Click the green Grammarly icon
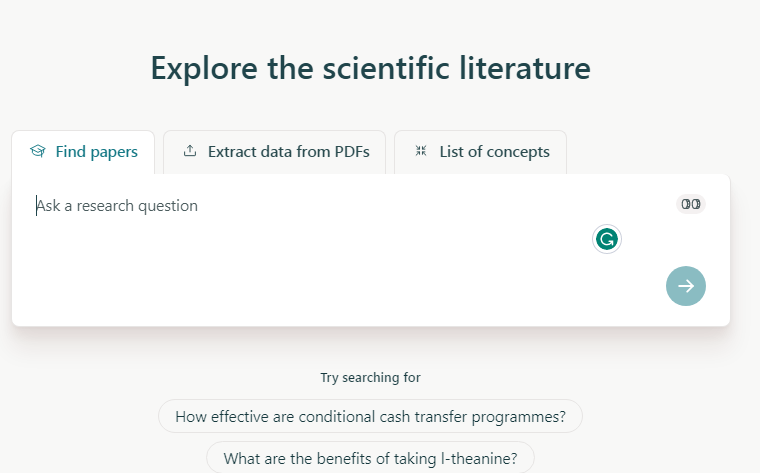Viewport: 760px width, 473px height. tap(606, 239)
